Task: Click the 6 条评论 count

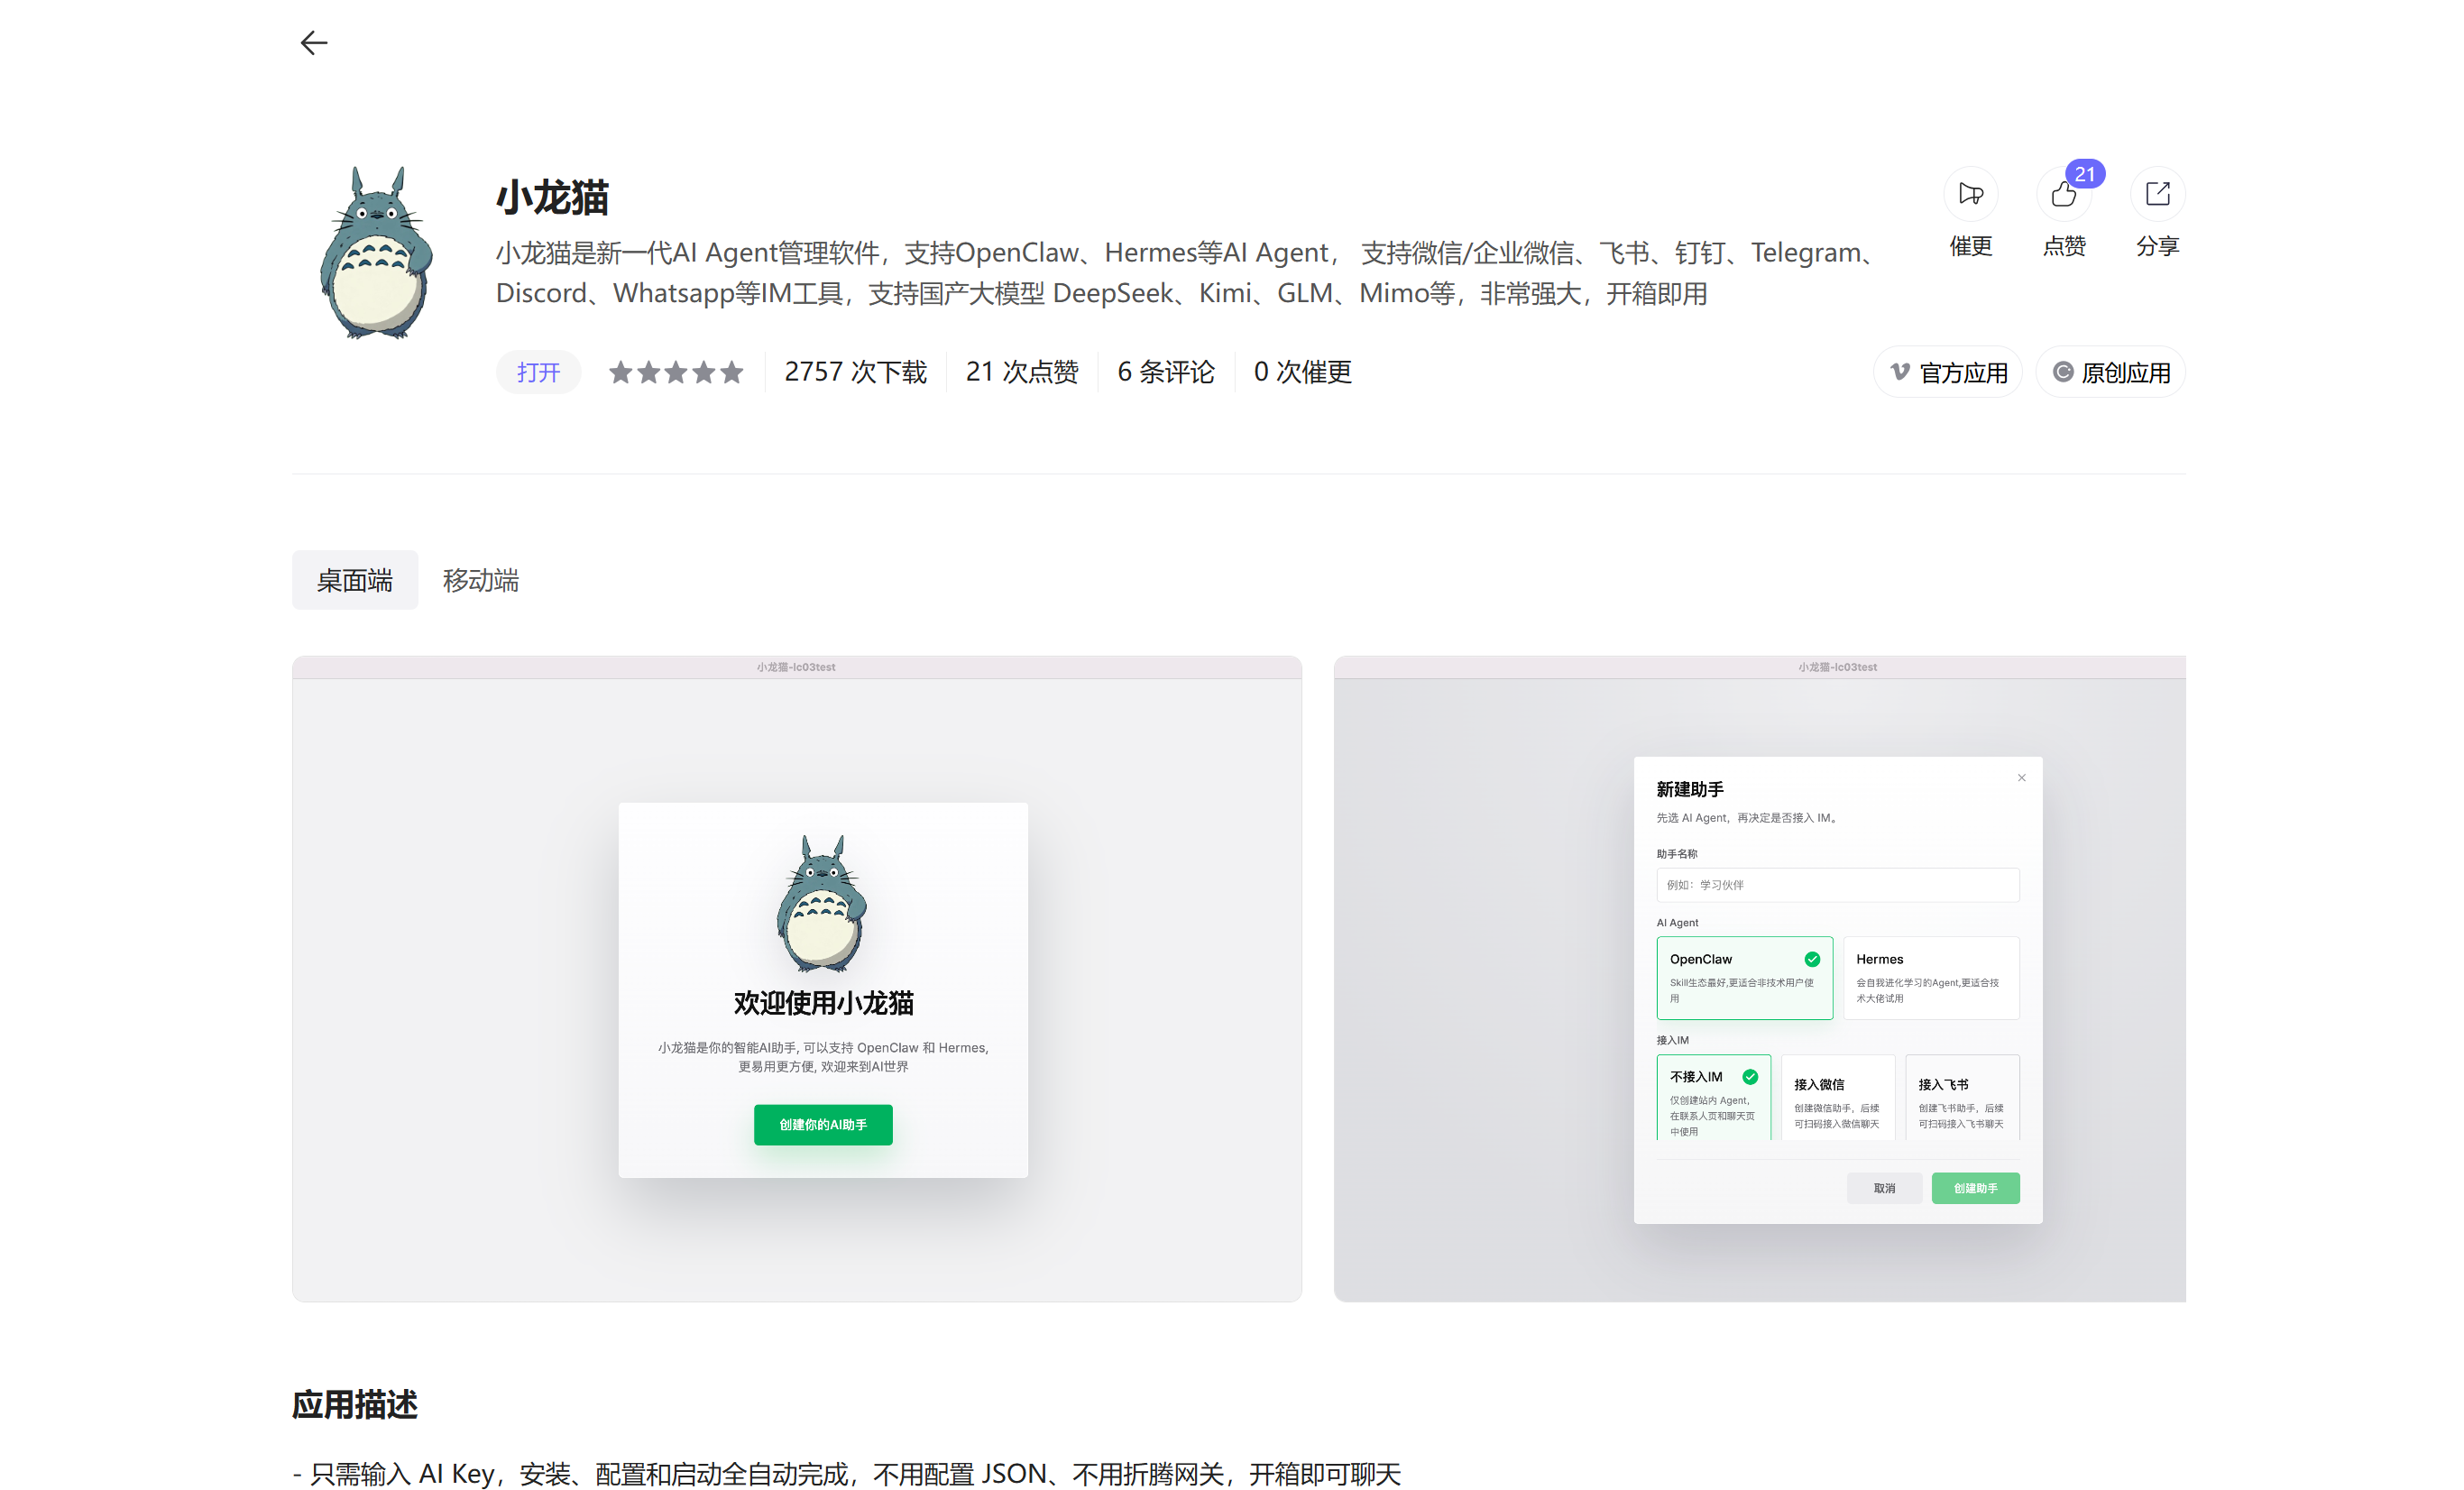Action: pyautogui.click(x=1166, y=372)
